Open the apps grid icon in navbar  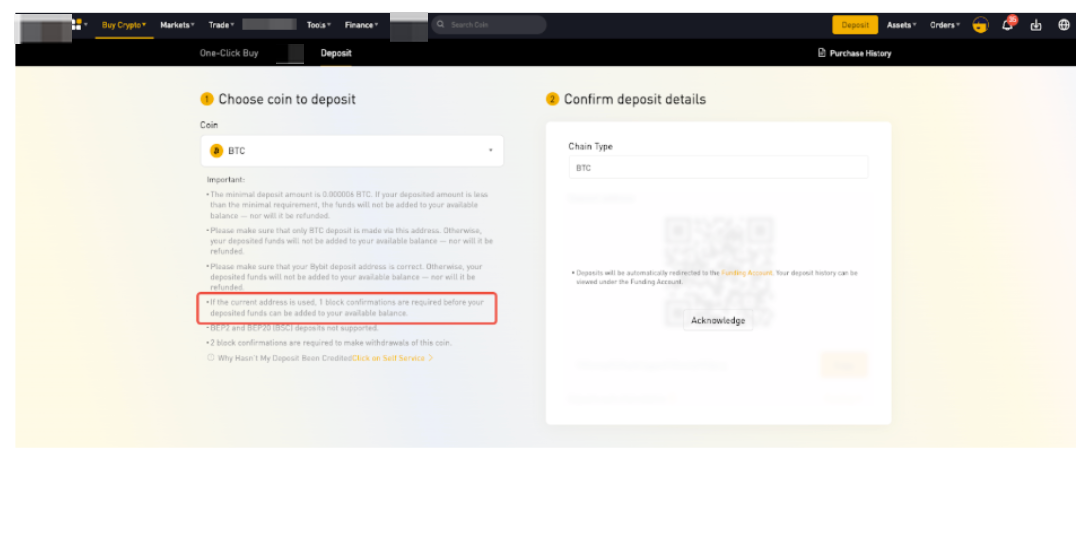[76, 25]
